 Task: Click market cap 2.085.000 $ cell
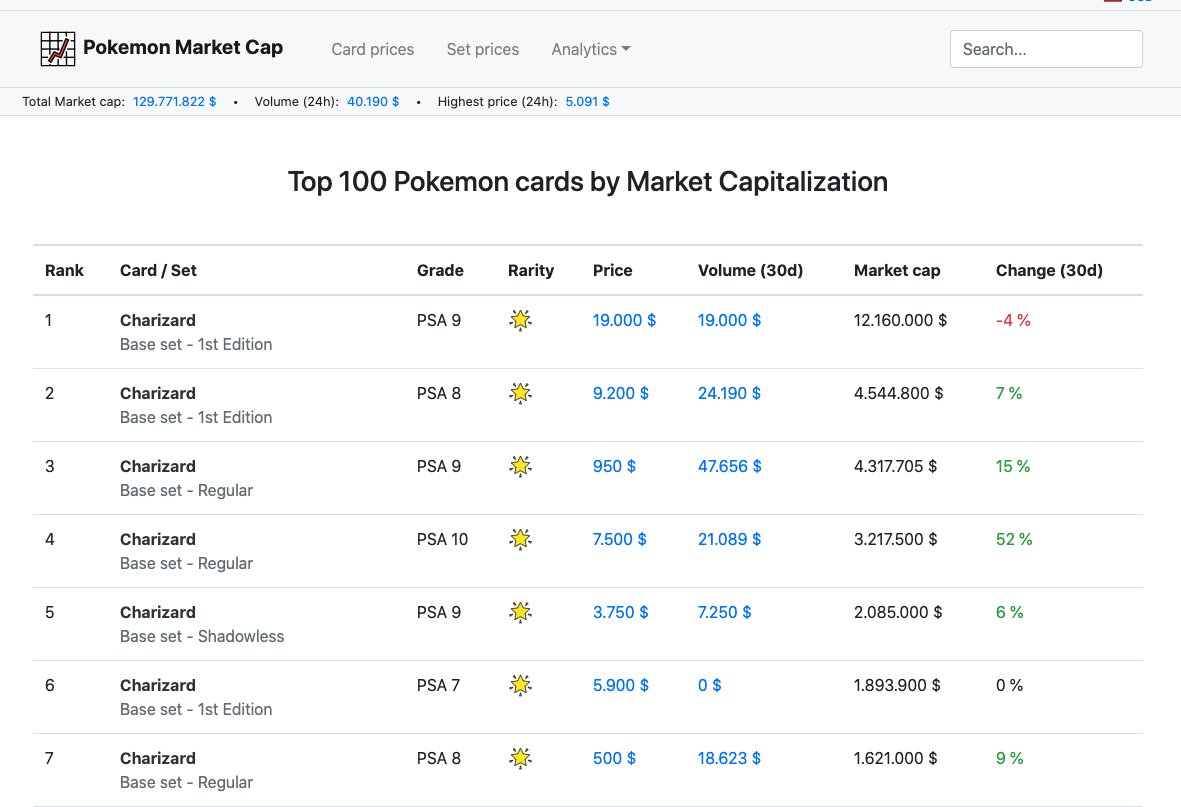pyautogui.click(x=898, y=612)
